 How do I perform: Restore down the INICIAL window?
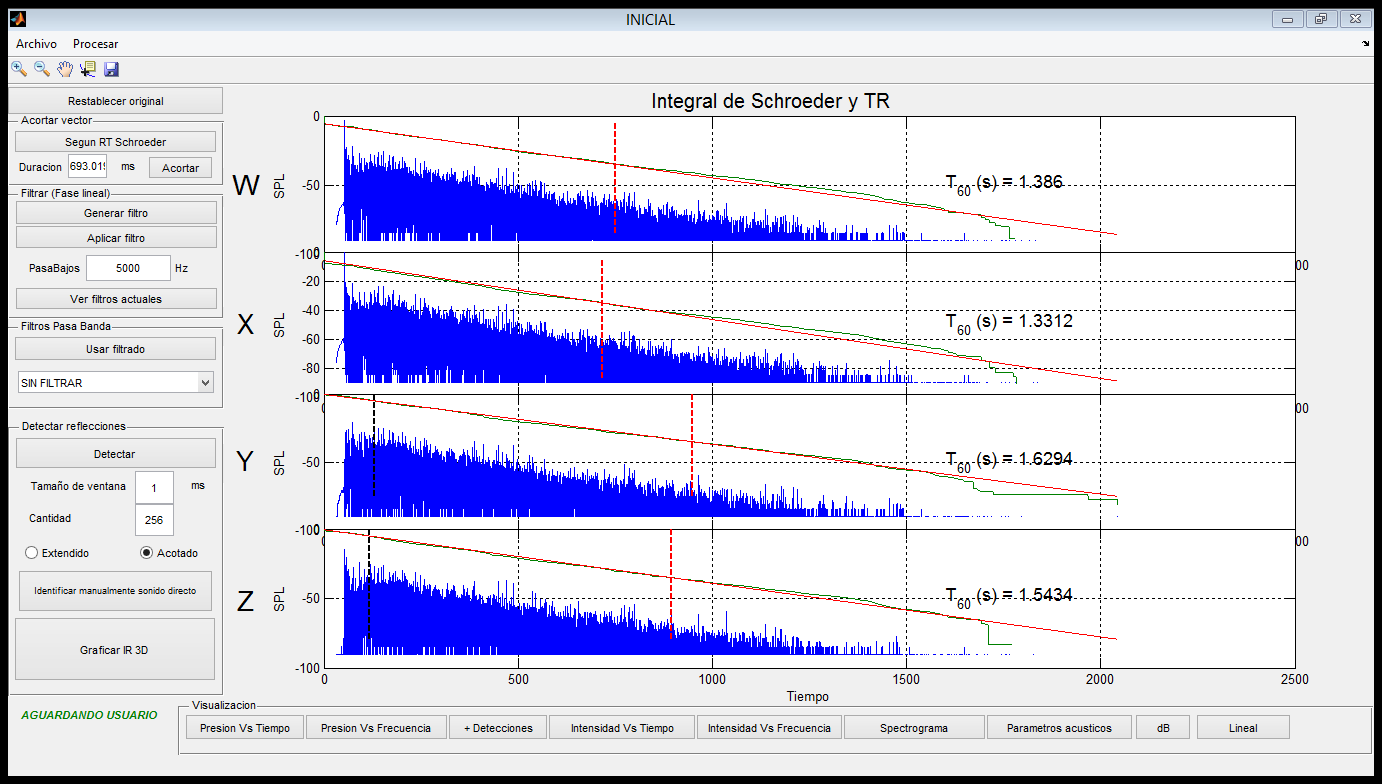pyautogui.click(x=1321, y=19)
